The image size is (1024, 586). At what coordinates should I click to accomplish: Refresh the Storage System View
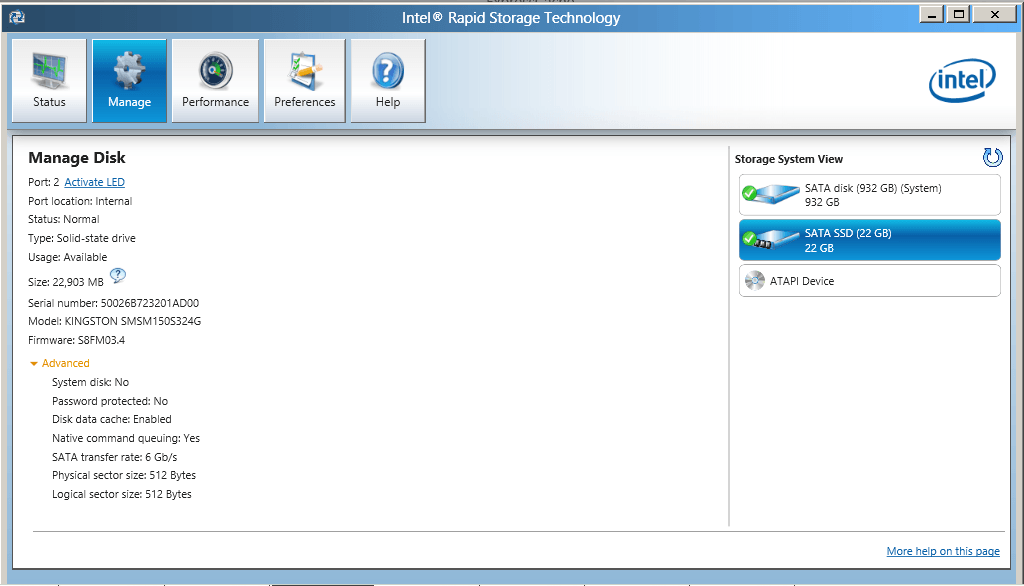[x=992, y=157]
